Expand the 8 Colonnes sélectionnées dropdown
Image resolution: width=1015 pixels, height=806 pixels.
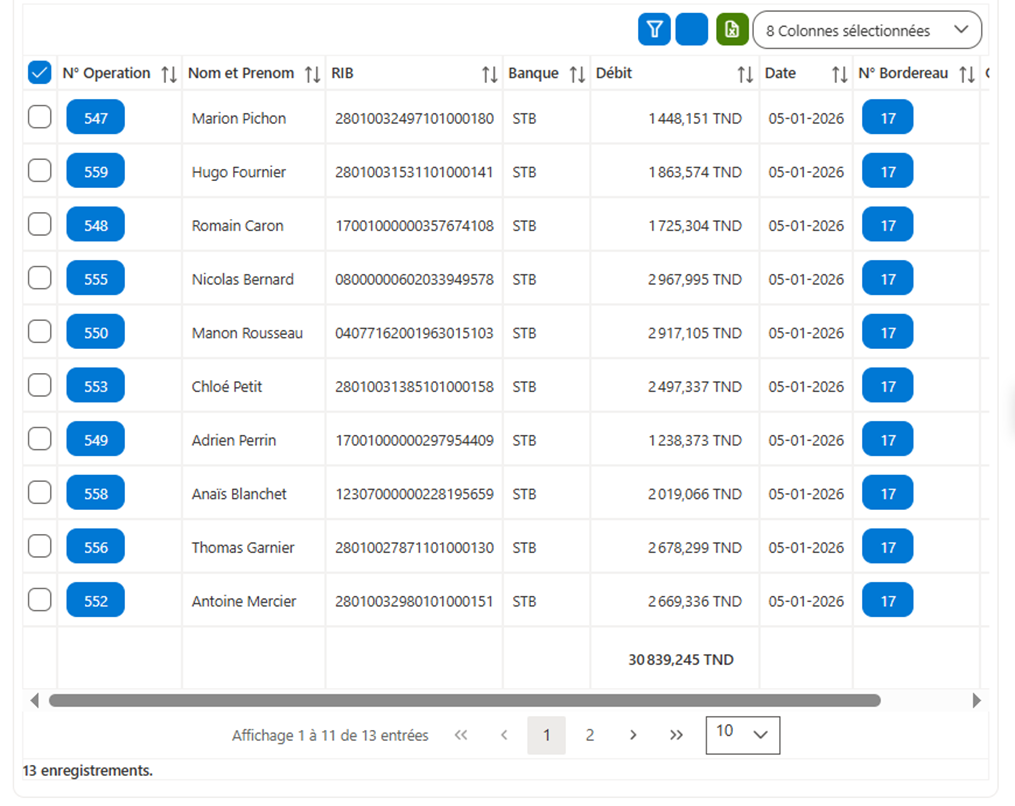click(x=867, y=30)
